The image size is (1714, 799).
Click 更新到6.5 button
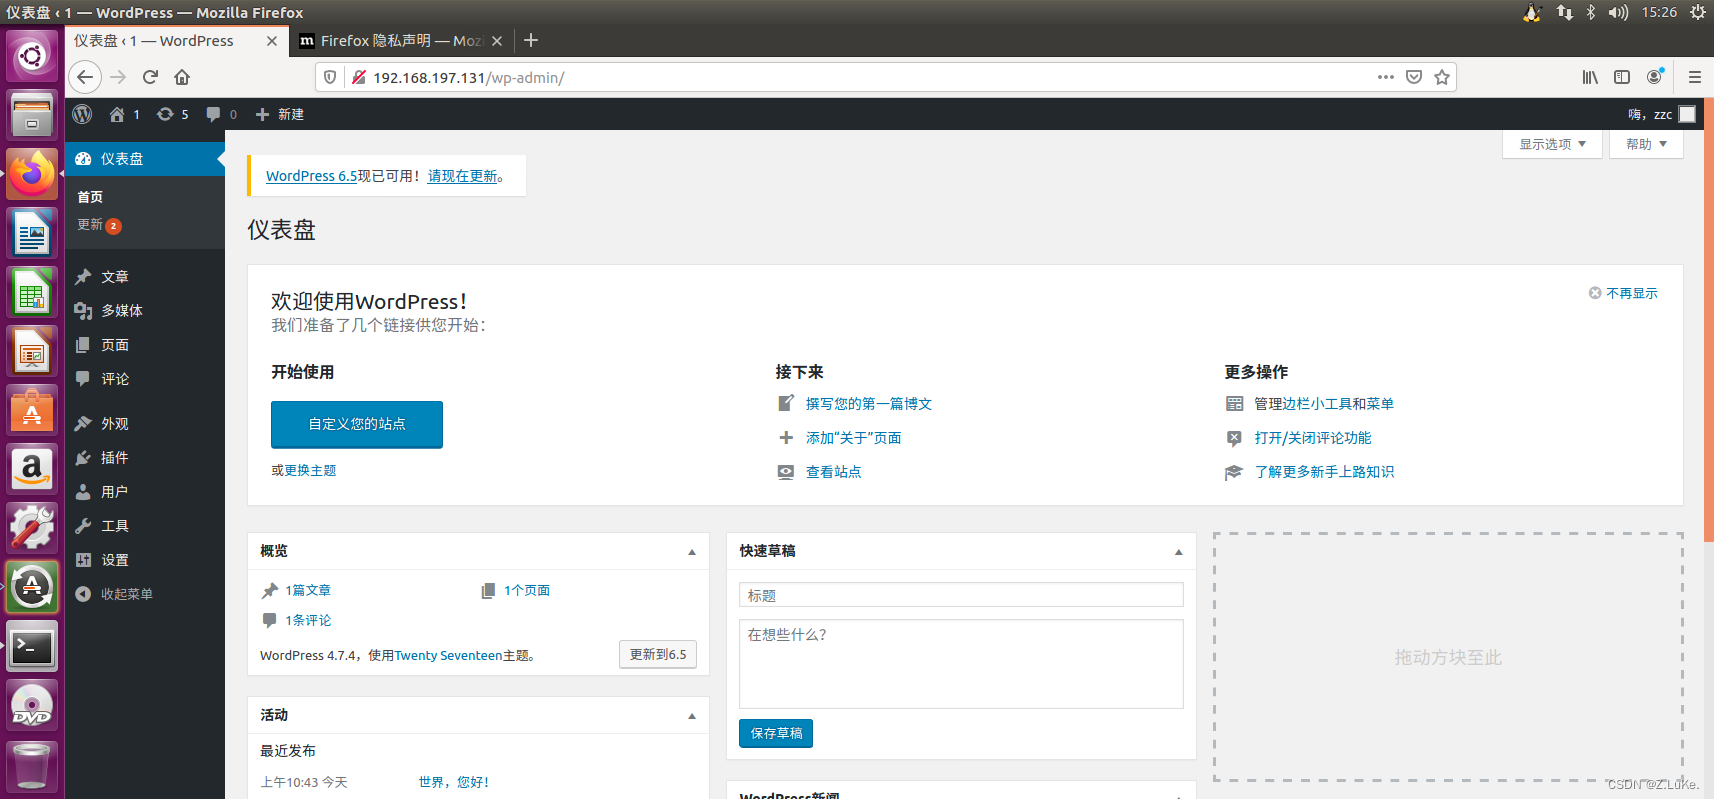click(658, 655)
